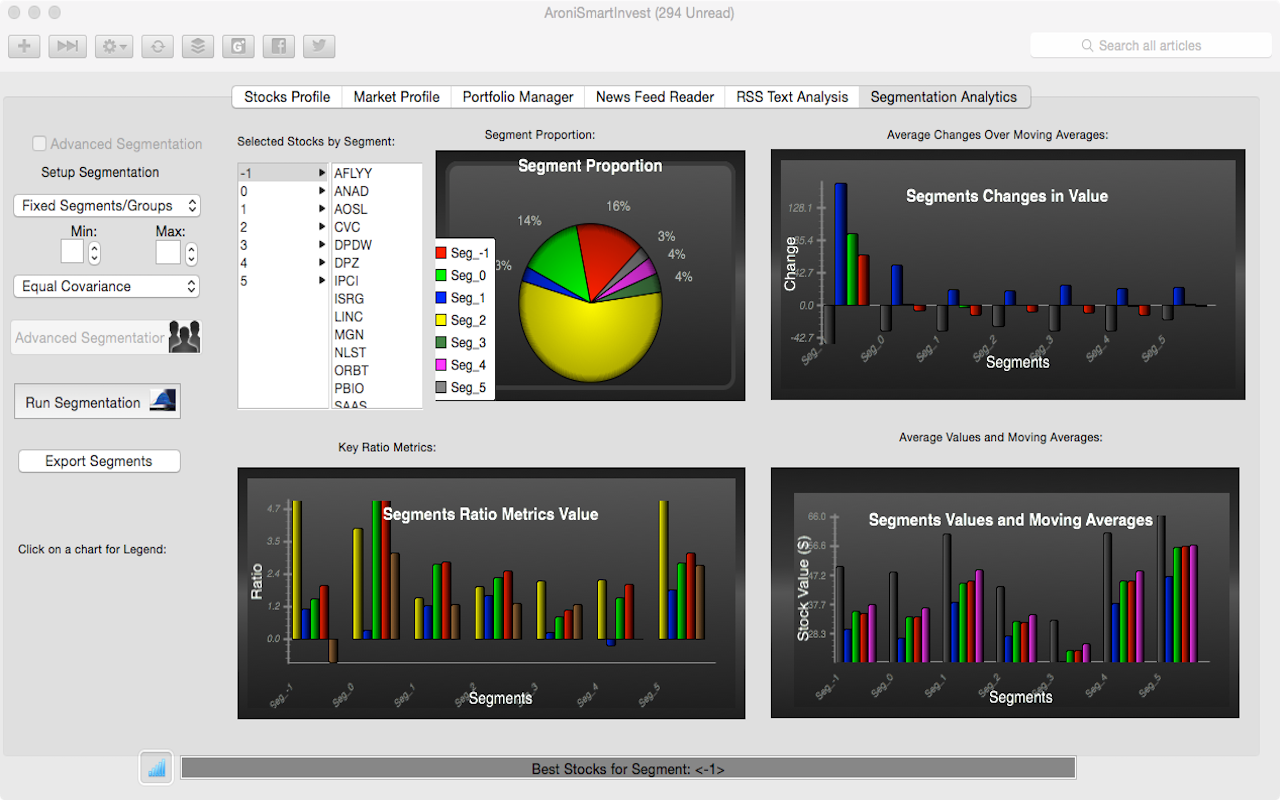Focus the Search all articles field

pyautogui.click(x=1151, y=45)
